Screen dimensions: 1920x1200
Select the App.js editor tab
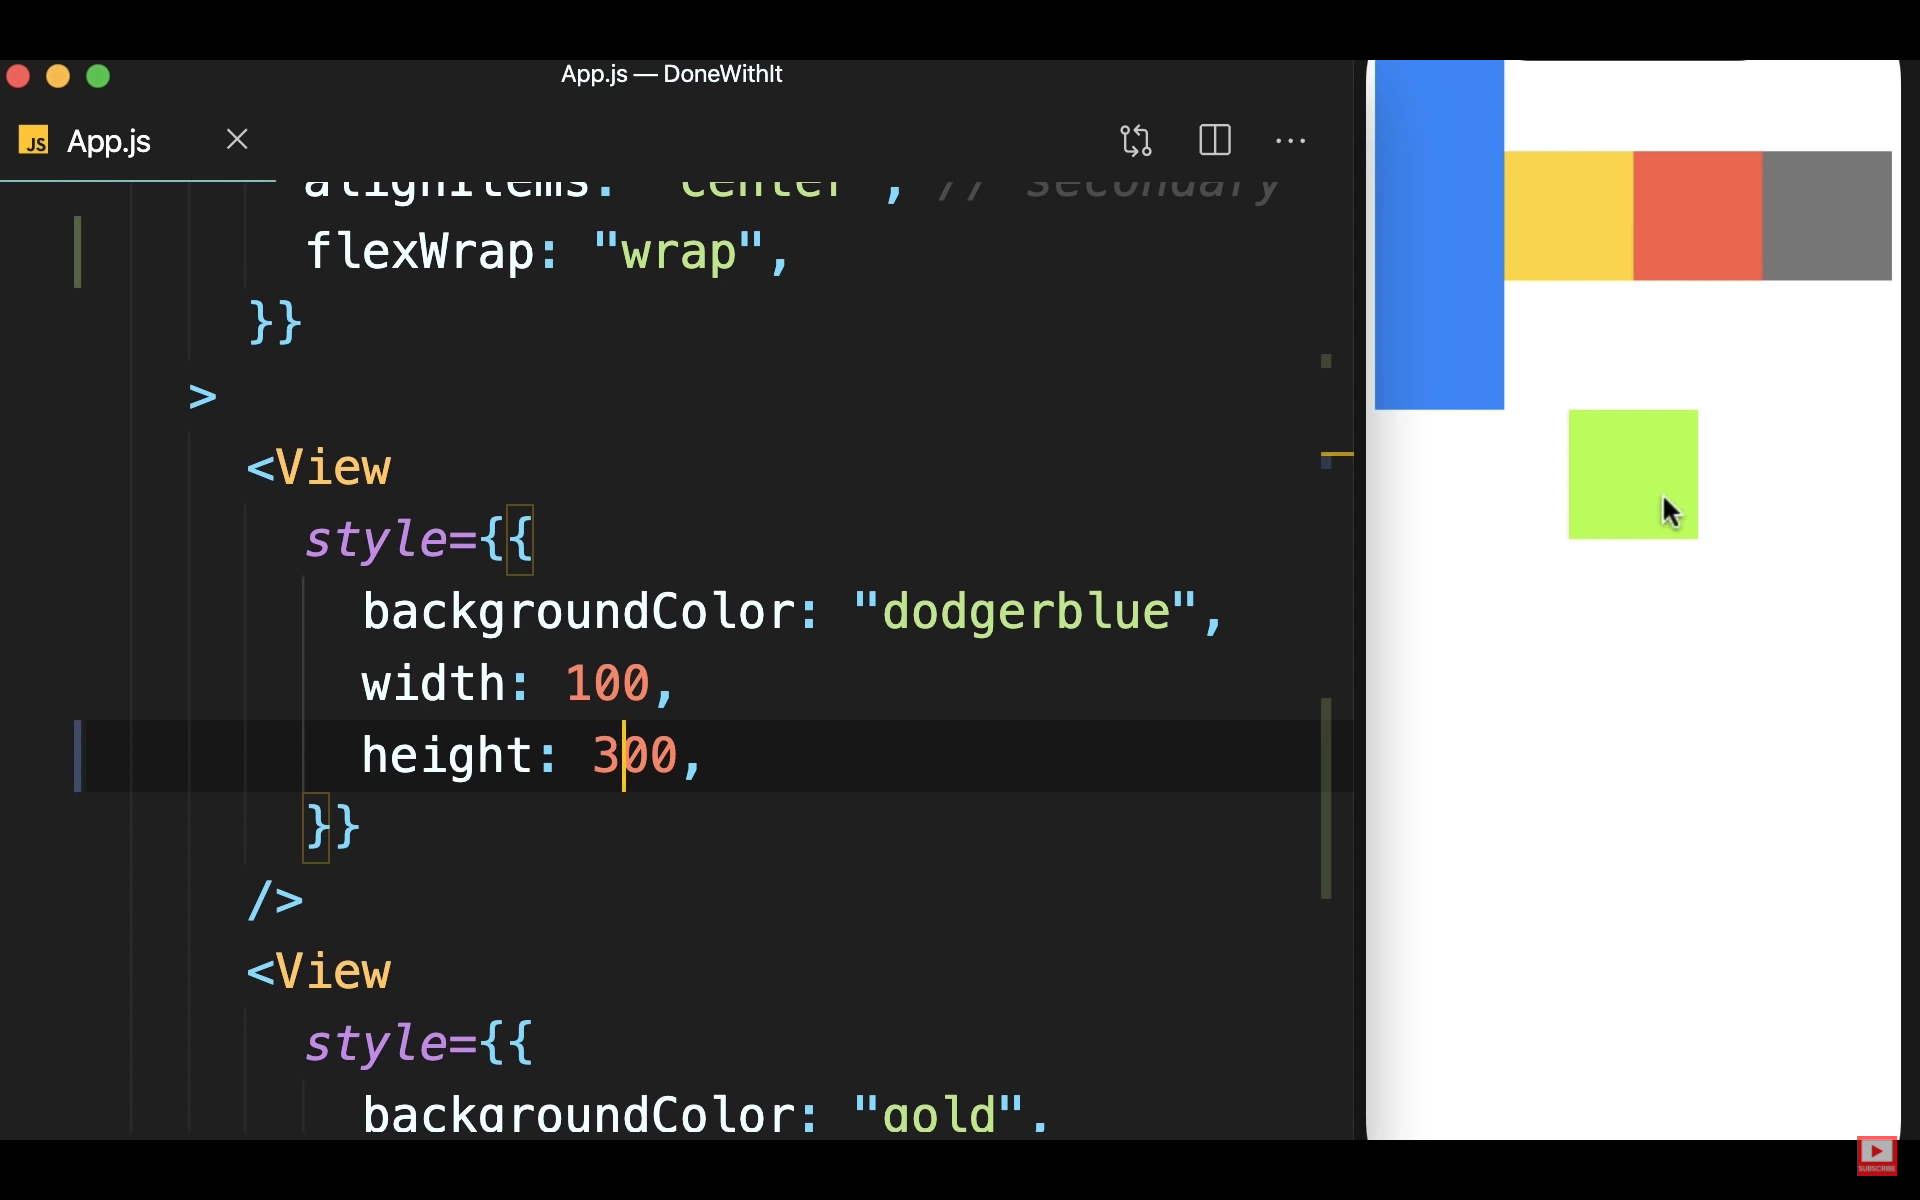click(109, 142)
